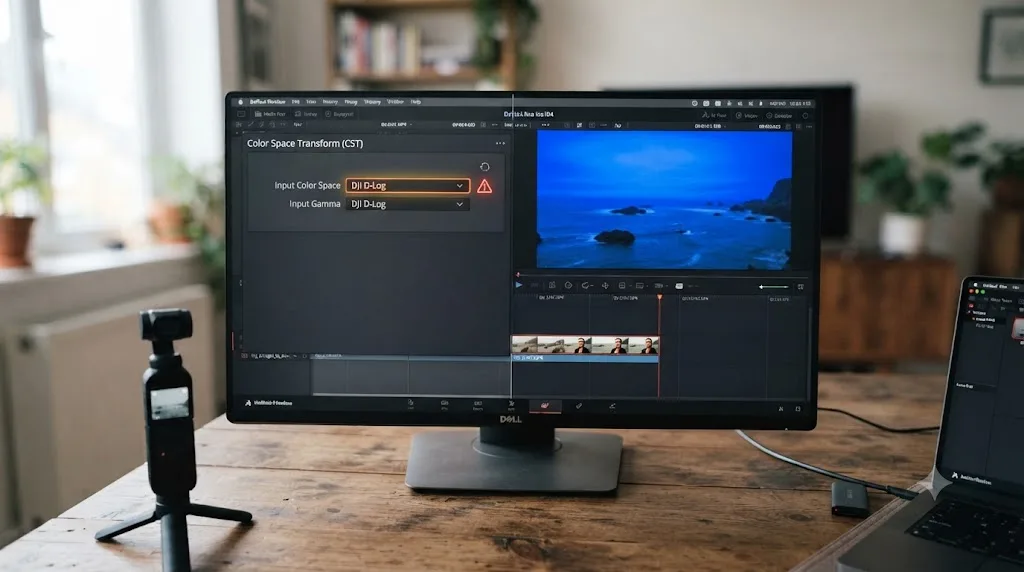The image size is (1024, 572).
Task: Open the Input Color Space dropdown
Action: (x=408, y=185)
